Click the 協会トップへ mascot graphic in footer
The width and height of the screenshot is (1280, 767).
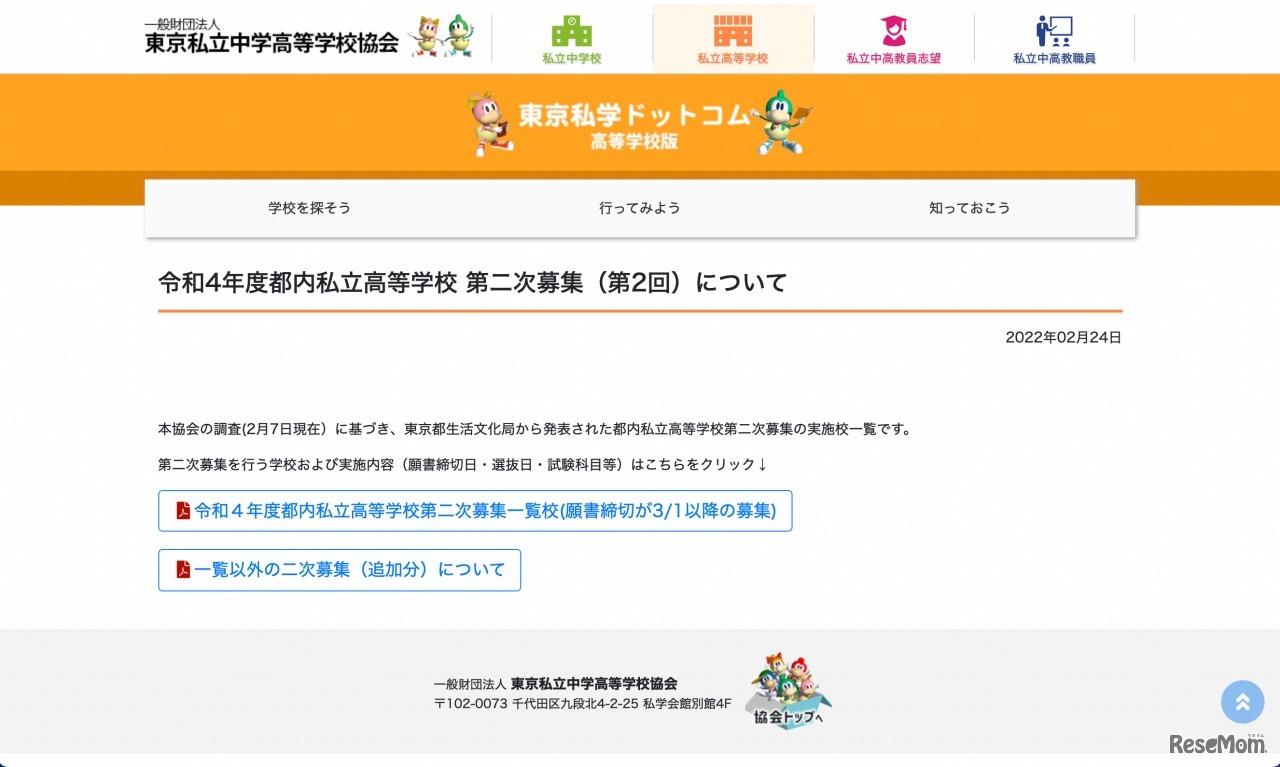pos(787,690)
